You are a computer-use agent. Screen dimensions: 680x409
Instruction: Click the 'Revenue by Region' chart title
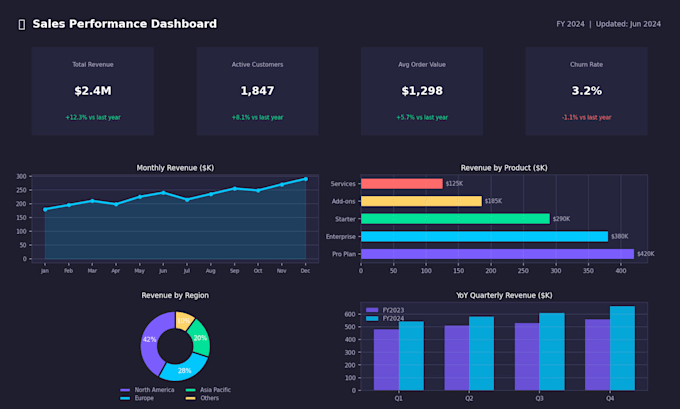175,295
